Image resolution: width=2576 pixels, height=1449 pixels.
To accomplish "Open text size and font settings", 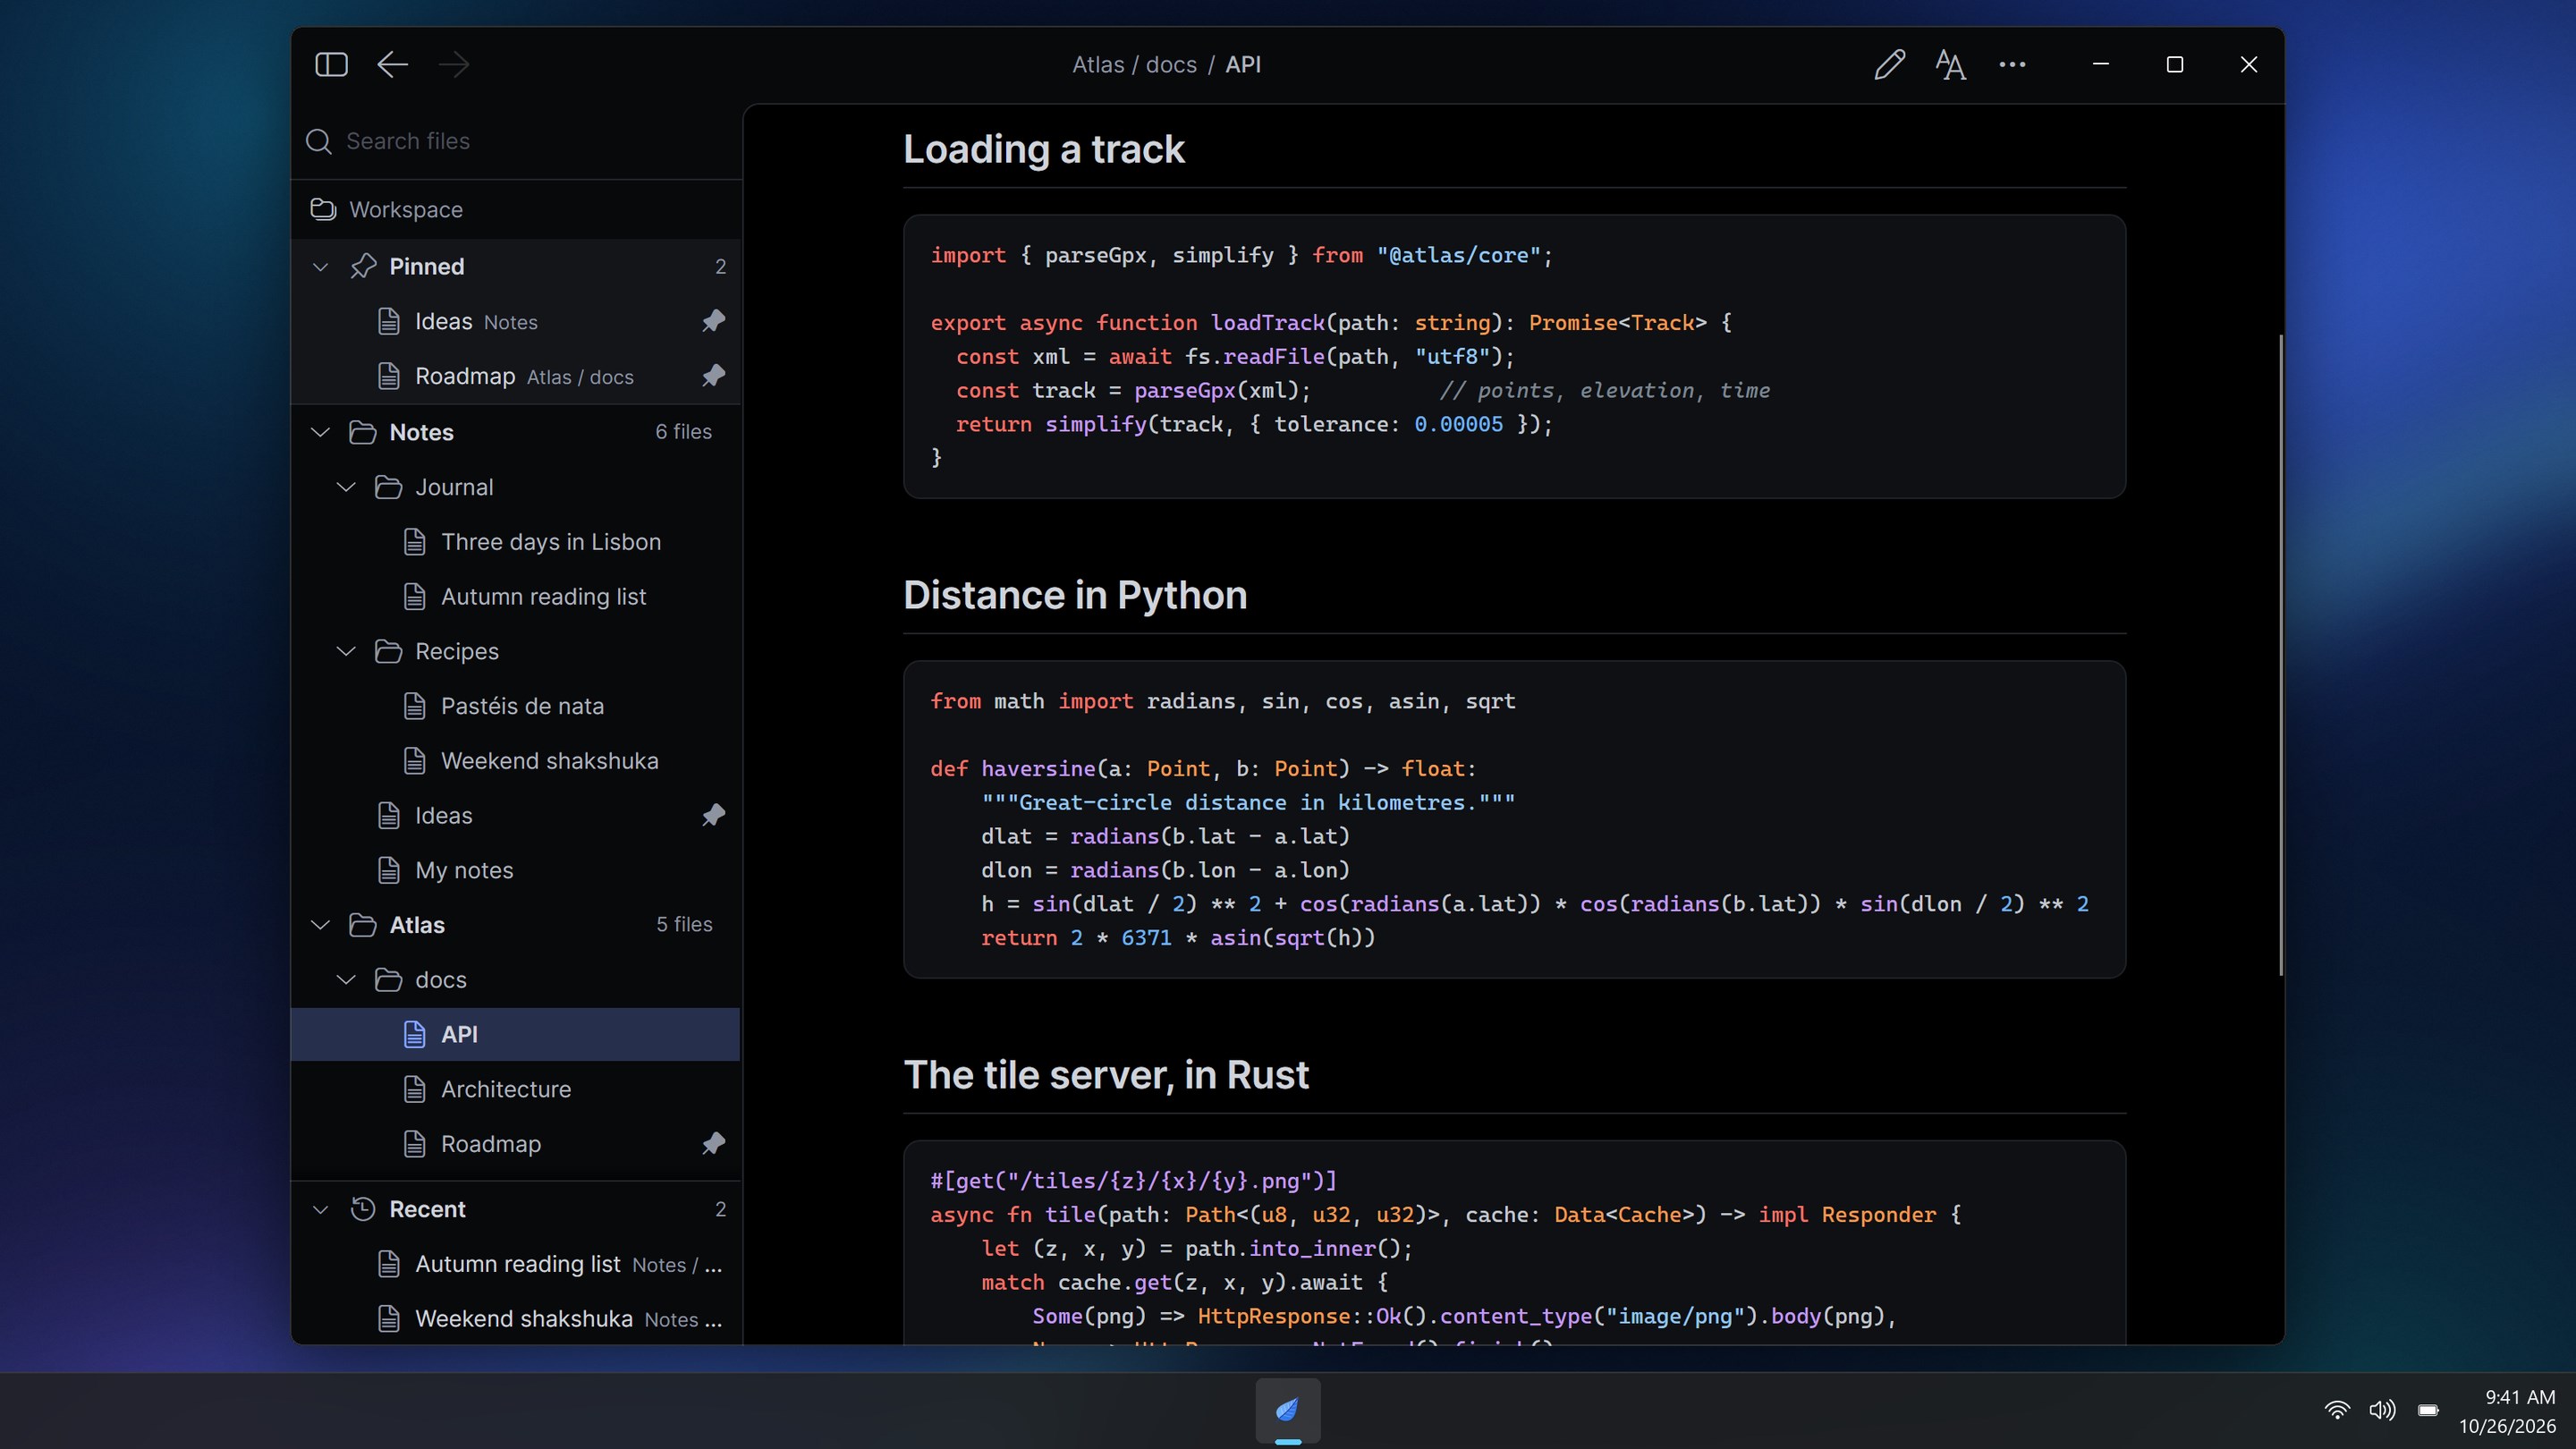I will [x=1950, y=65].
